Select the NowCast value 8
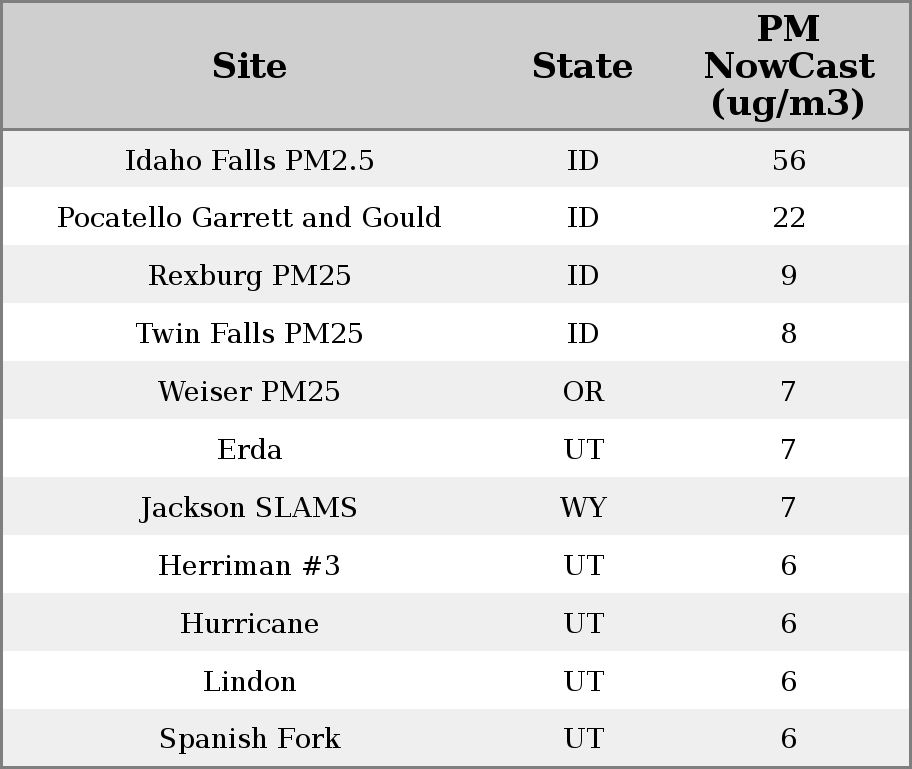 (788, 334)
